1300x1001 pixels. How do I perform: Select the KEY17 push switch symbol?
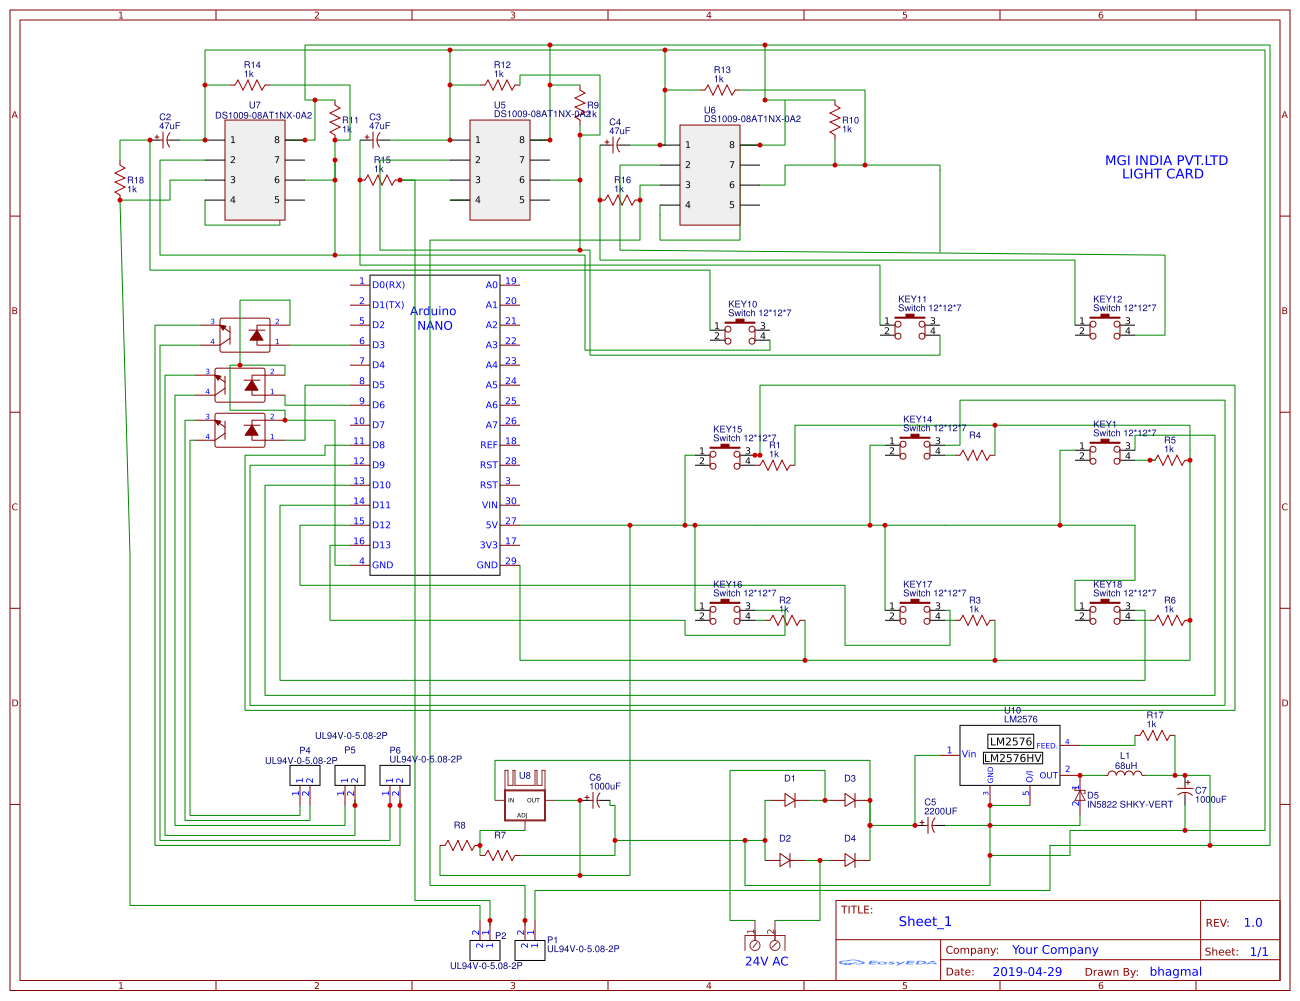coord(916,611)
